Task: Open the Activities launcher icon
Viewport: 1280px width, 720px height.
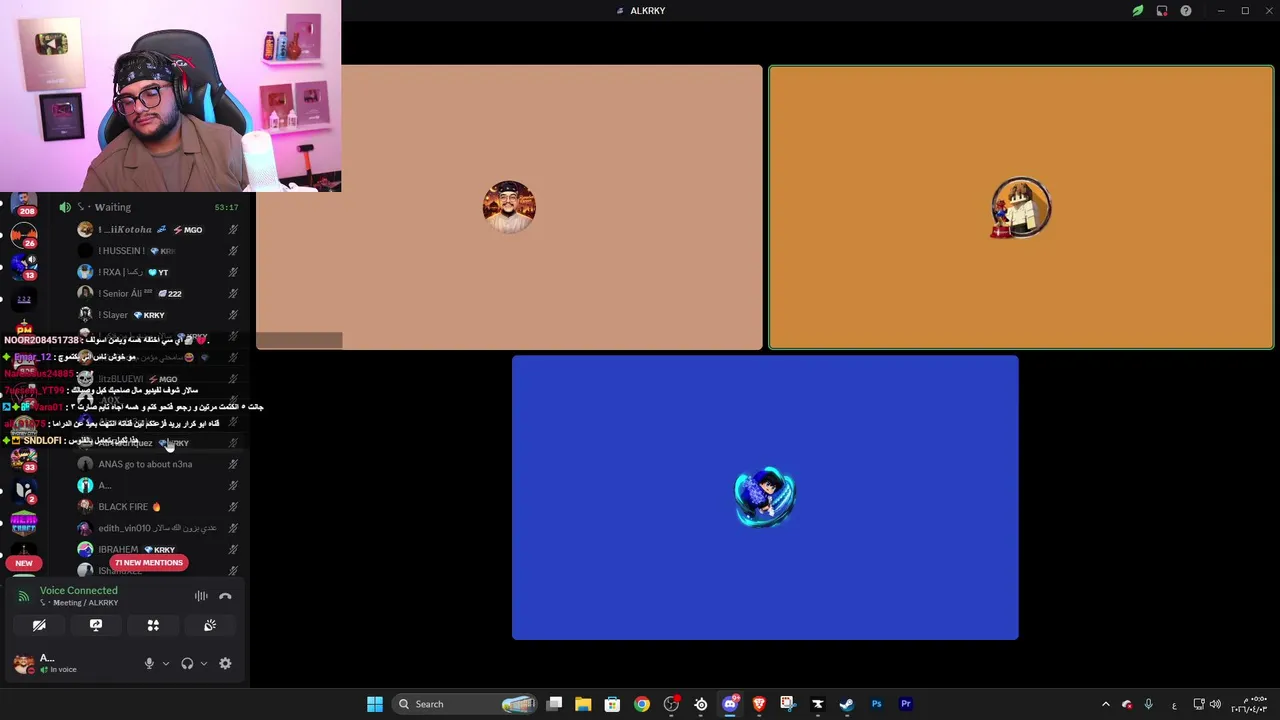Action: pyautogui.click(x=153, y=625)
